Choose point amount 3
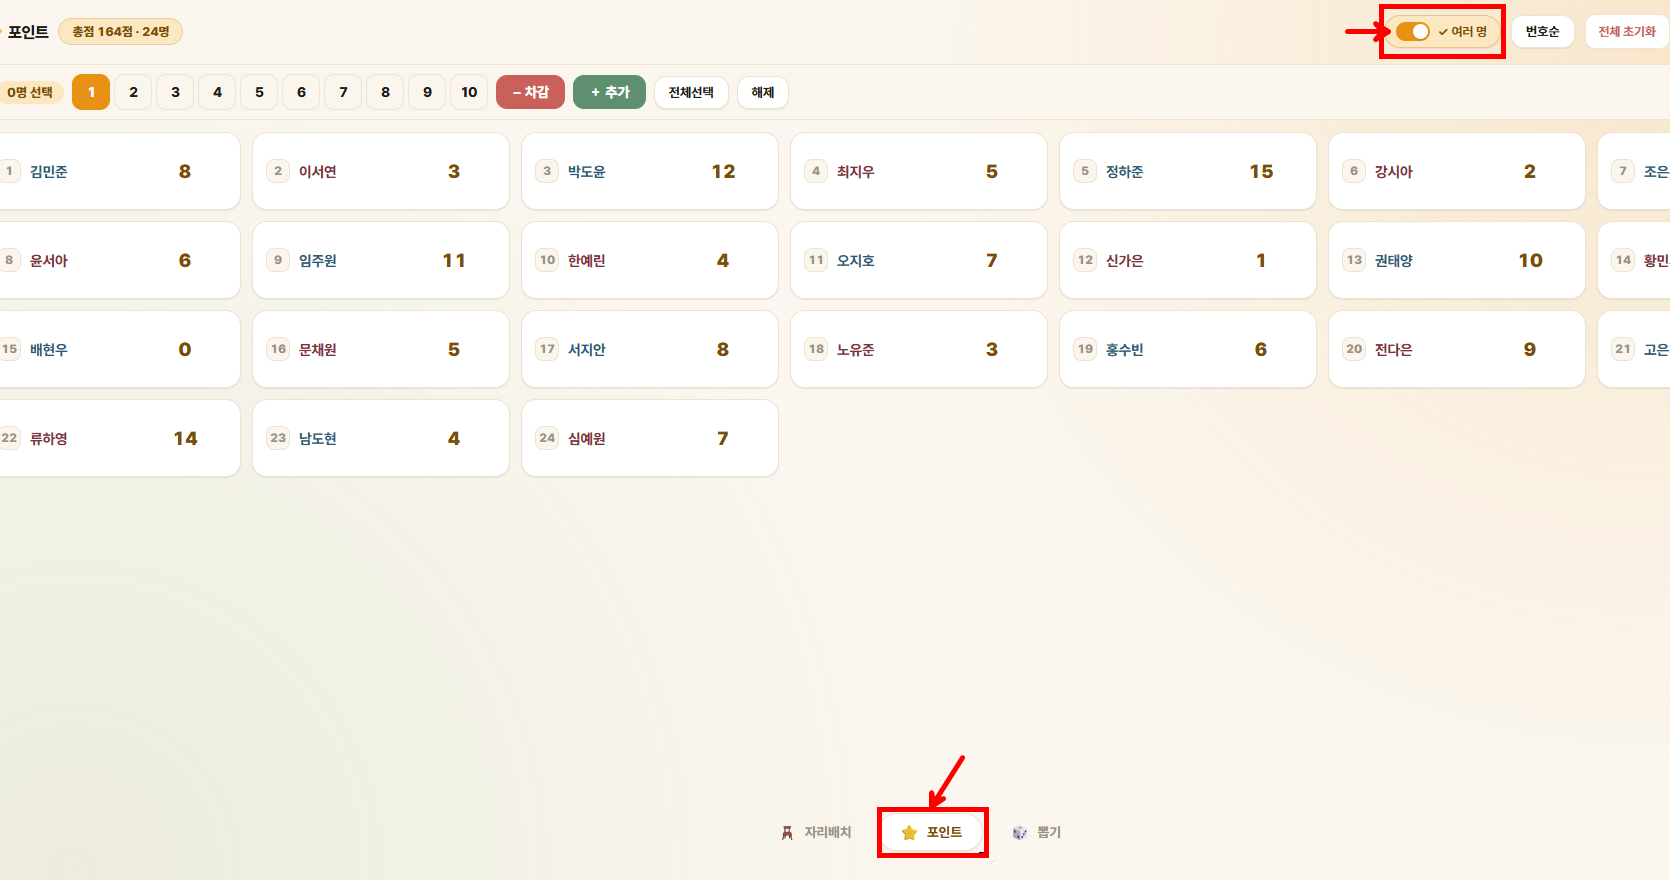 (x=175, y=92)
